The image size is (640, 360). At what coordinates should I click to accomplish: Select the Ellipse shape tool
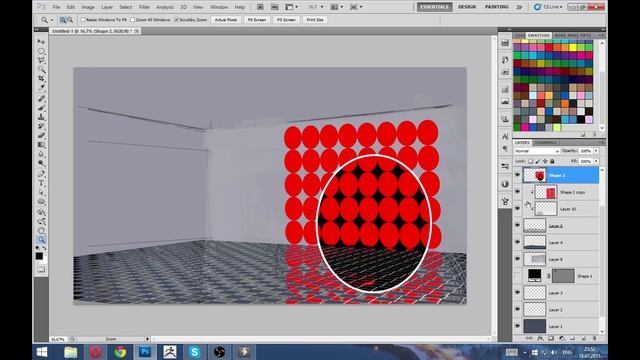coord(41,202)
